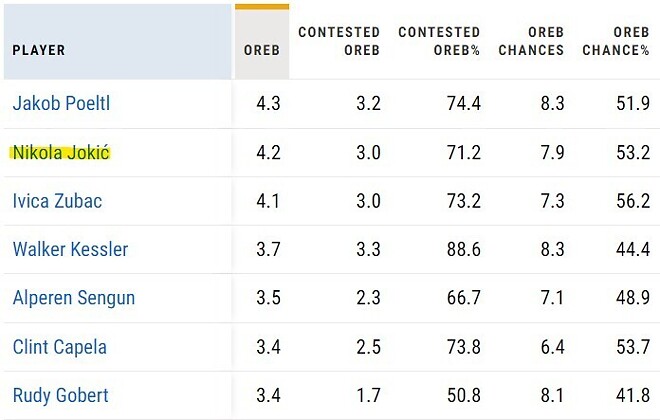Open the Alperen Sengun player link

pos(73,298)
